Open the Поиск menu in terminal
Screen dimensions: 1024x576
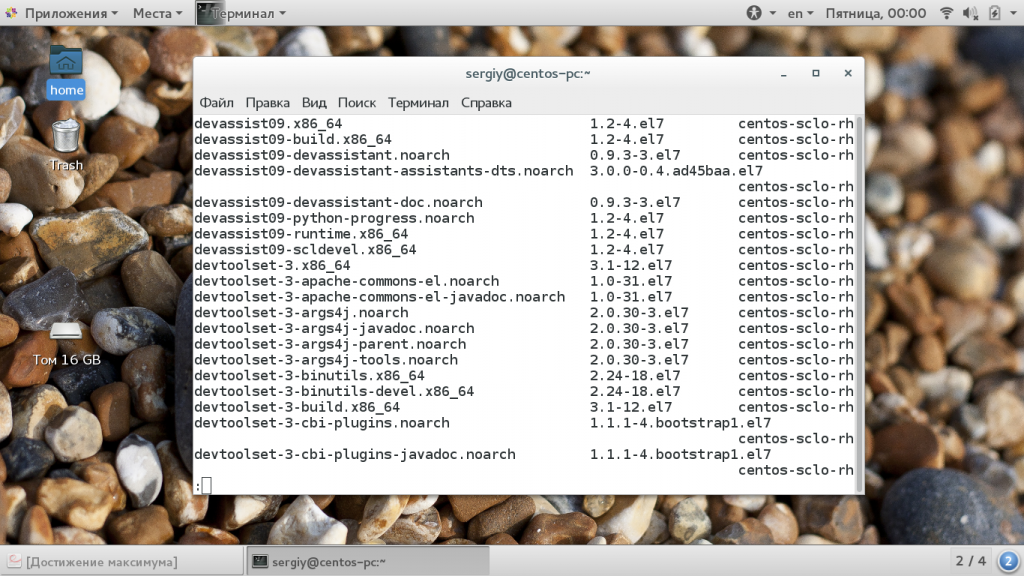357,102
